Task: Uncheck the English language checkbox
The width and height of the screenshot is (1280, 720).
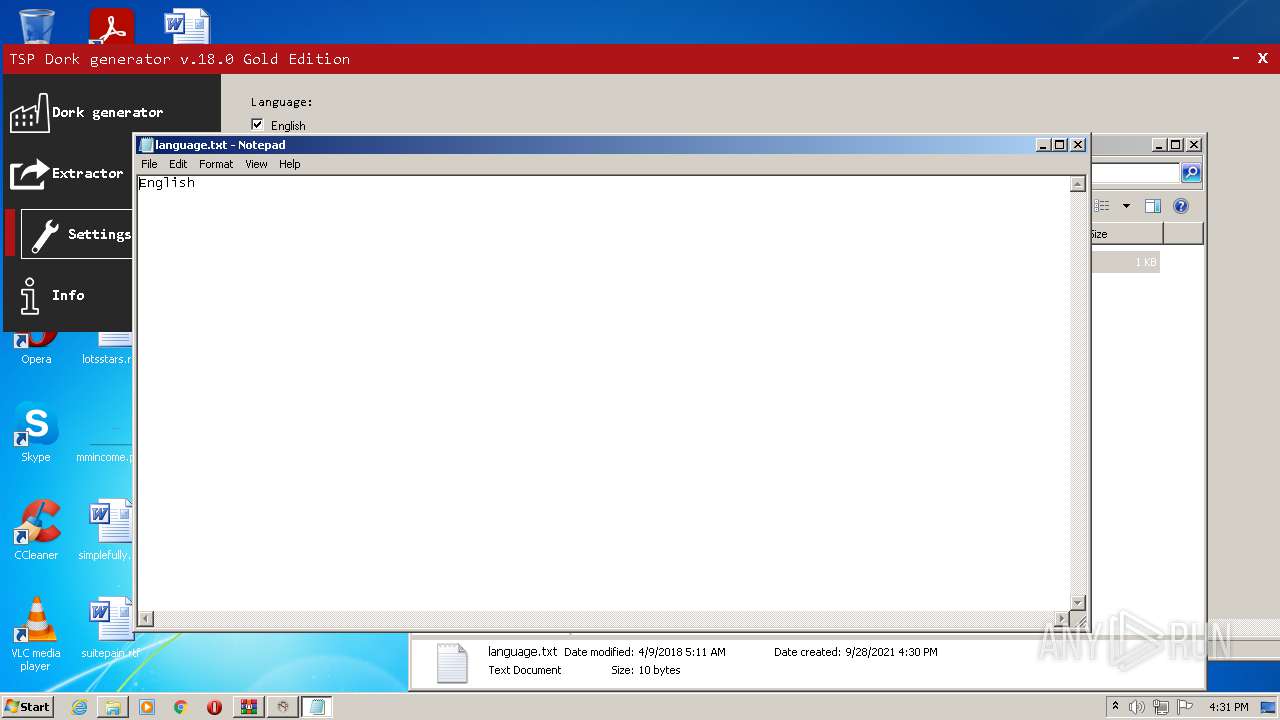Action: pyautogui.click(x=257, y=124)
